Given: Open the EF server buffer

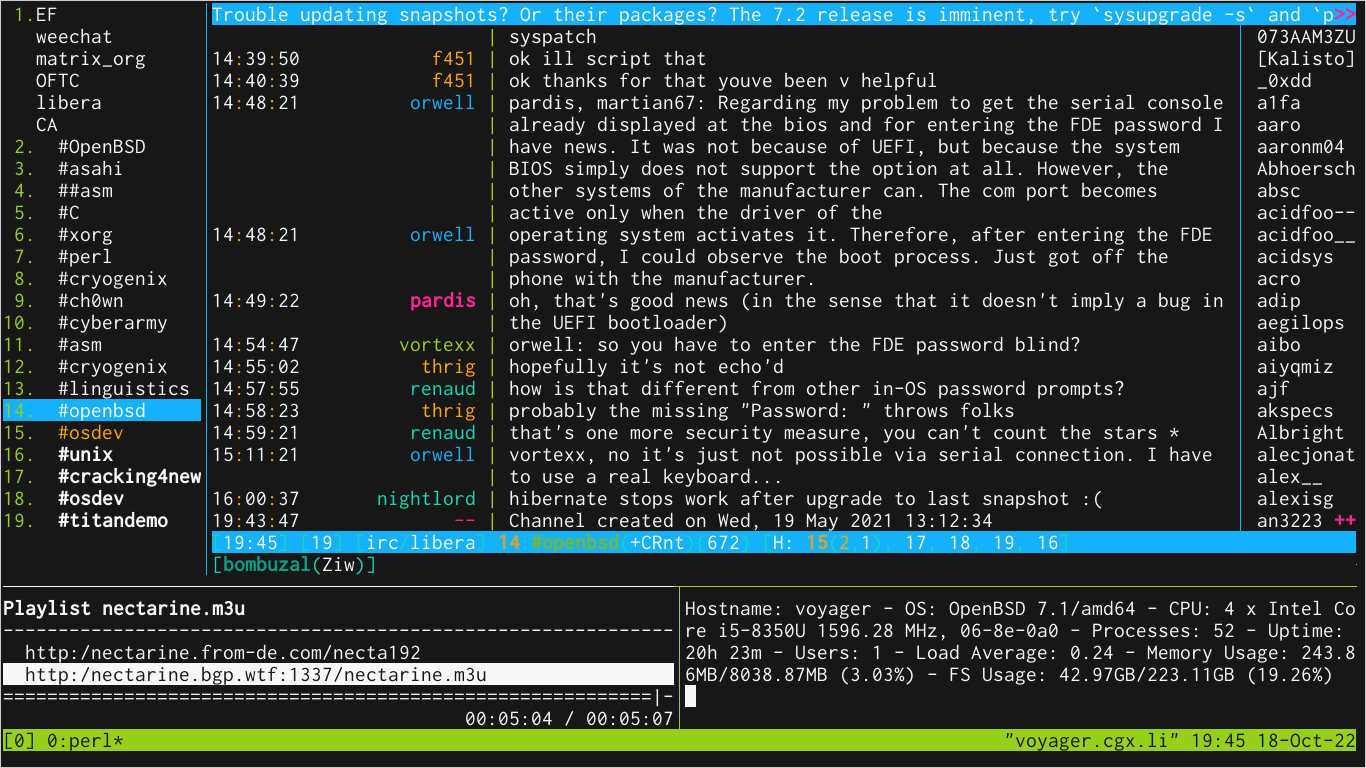Looking at the screenshot, I should 47,15.
